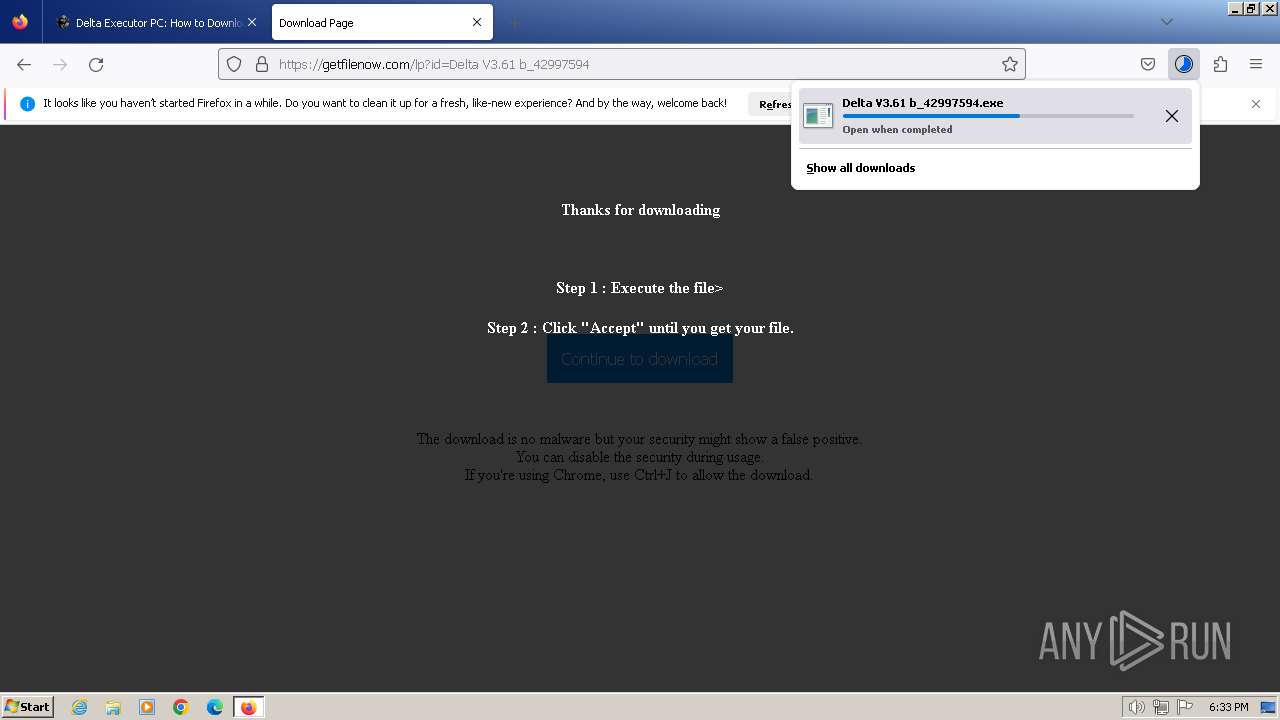The height and width of the screenshot is (720, 1280).
Task: Click the Firefox View icon
Action: (x=20, y=22)
